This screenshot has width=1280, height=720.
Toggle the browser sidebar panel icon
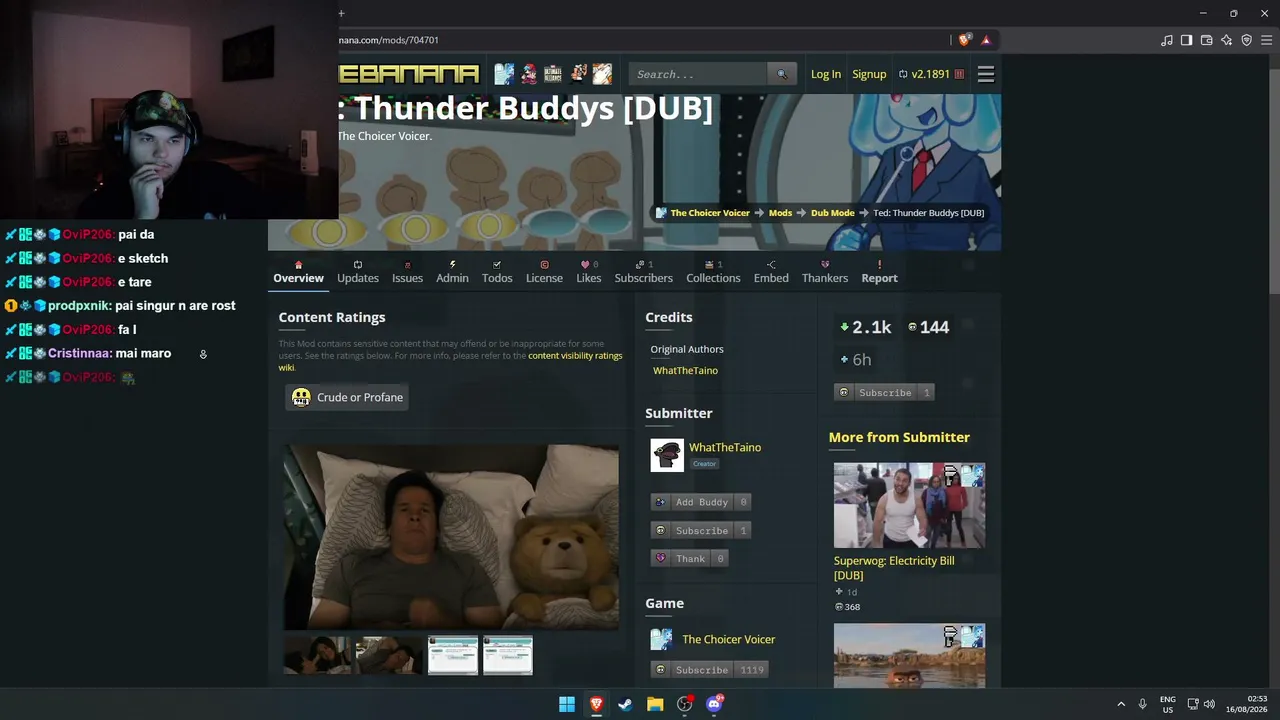[x=1186, y=40]
